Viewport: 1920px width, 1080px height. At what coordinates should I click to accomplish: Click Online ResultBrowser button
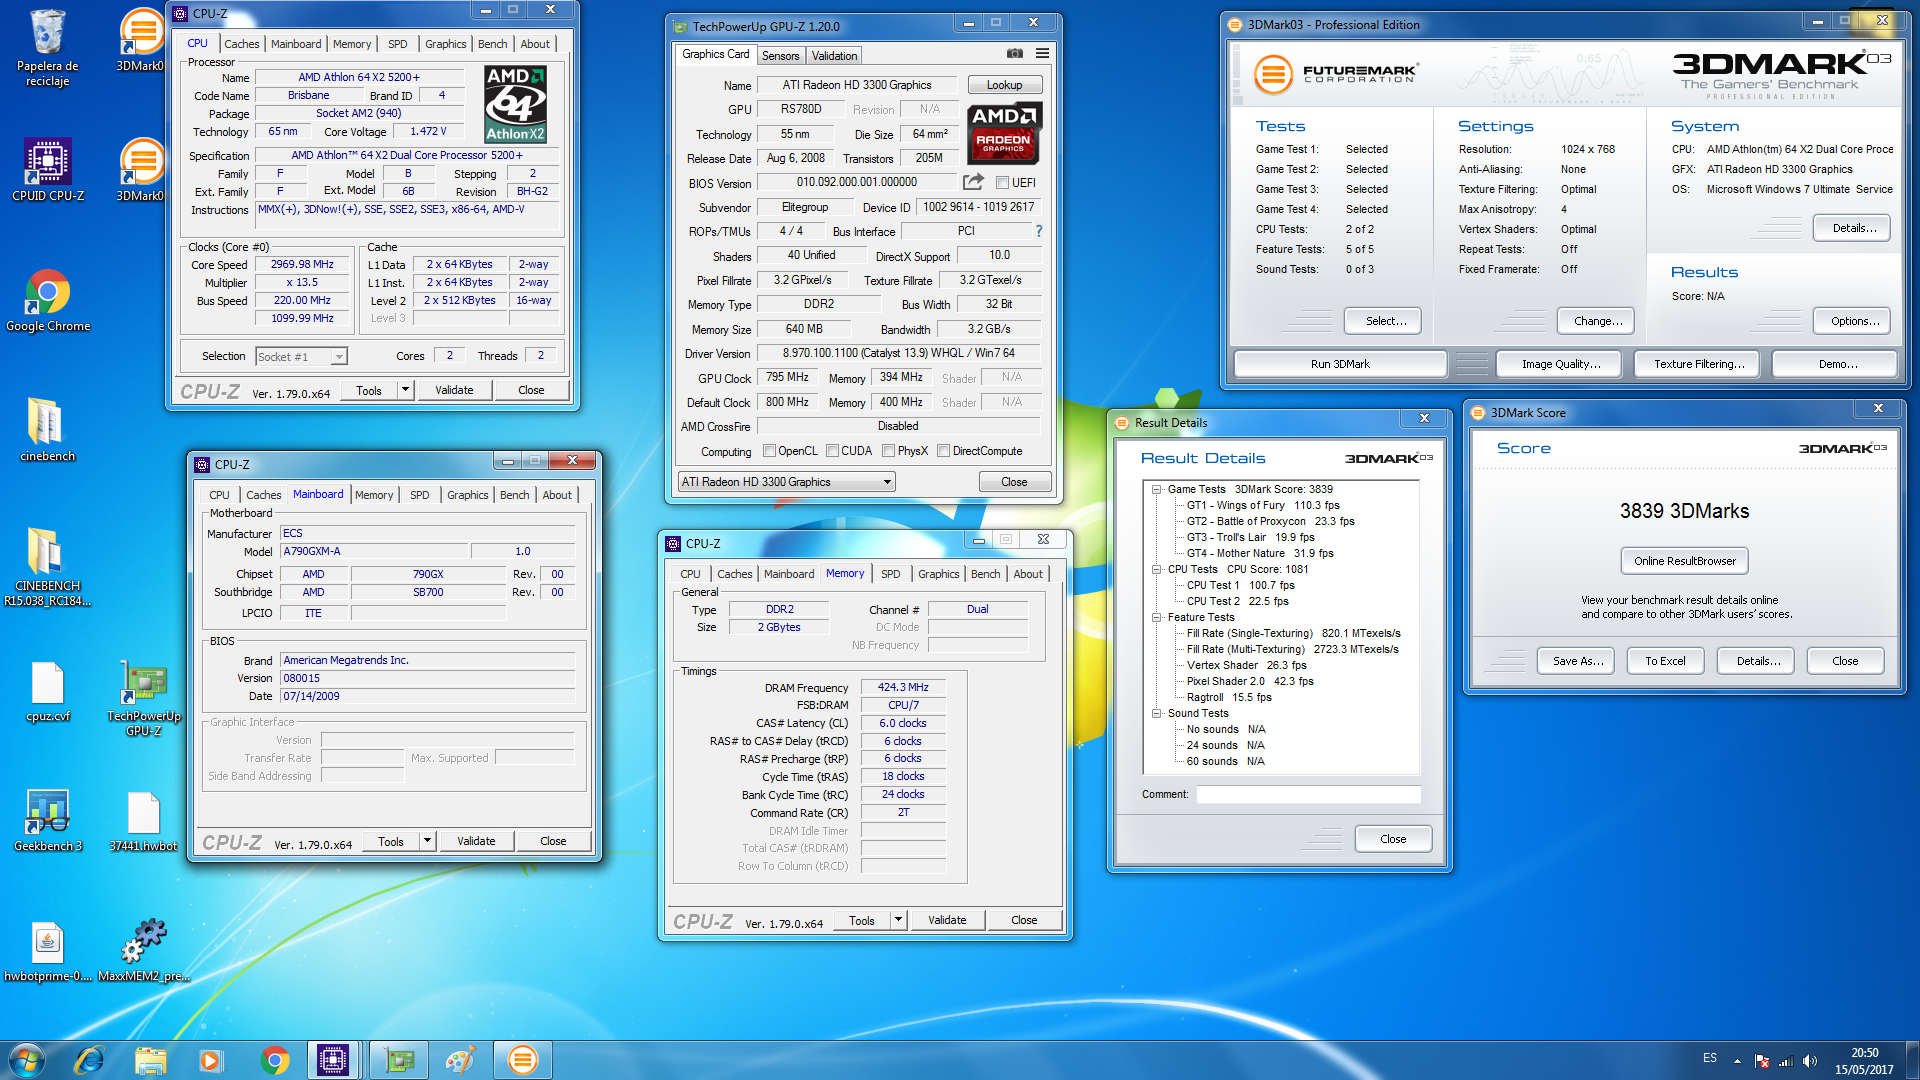pos(1684,561)
